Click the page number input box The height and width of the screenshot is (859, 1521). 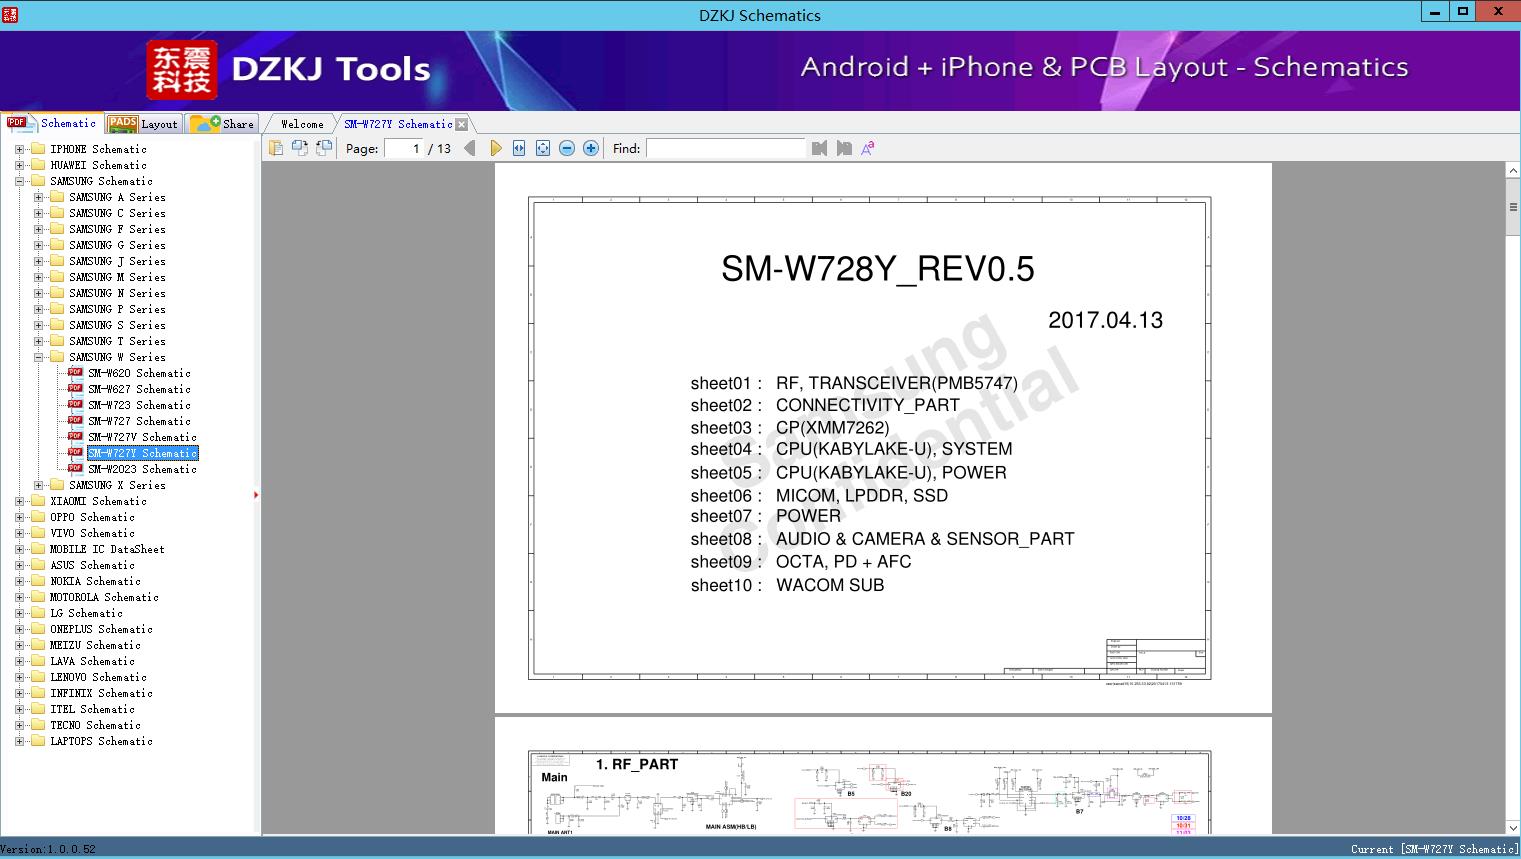tap(403, 148)
